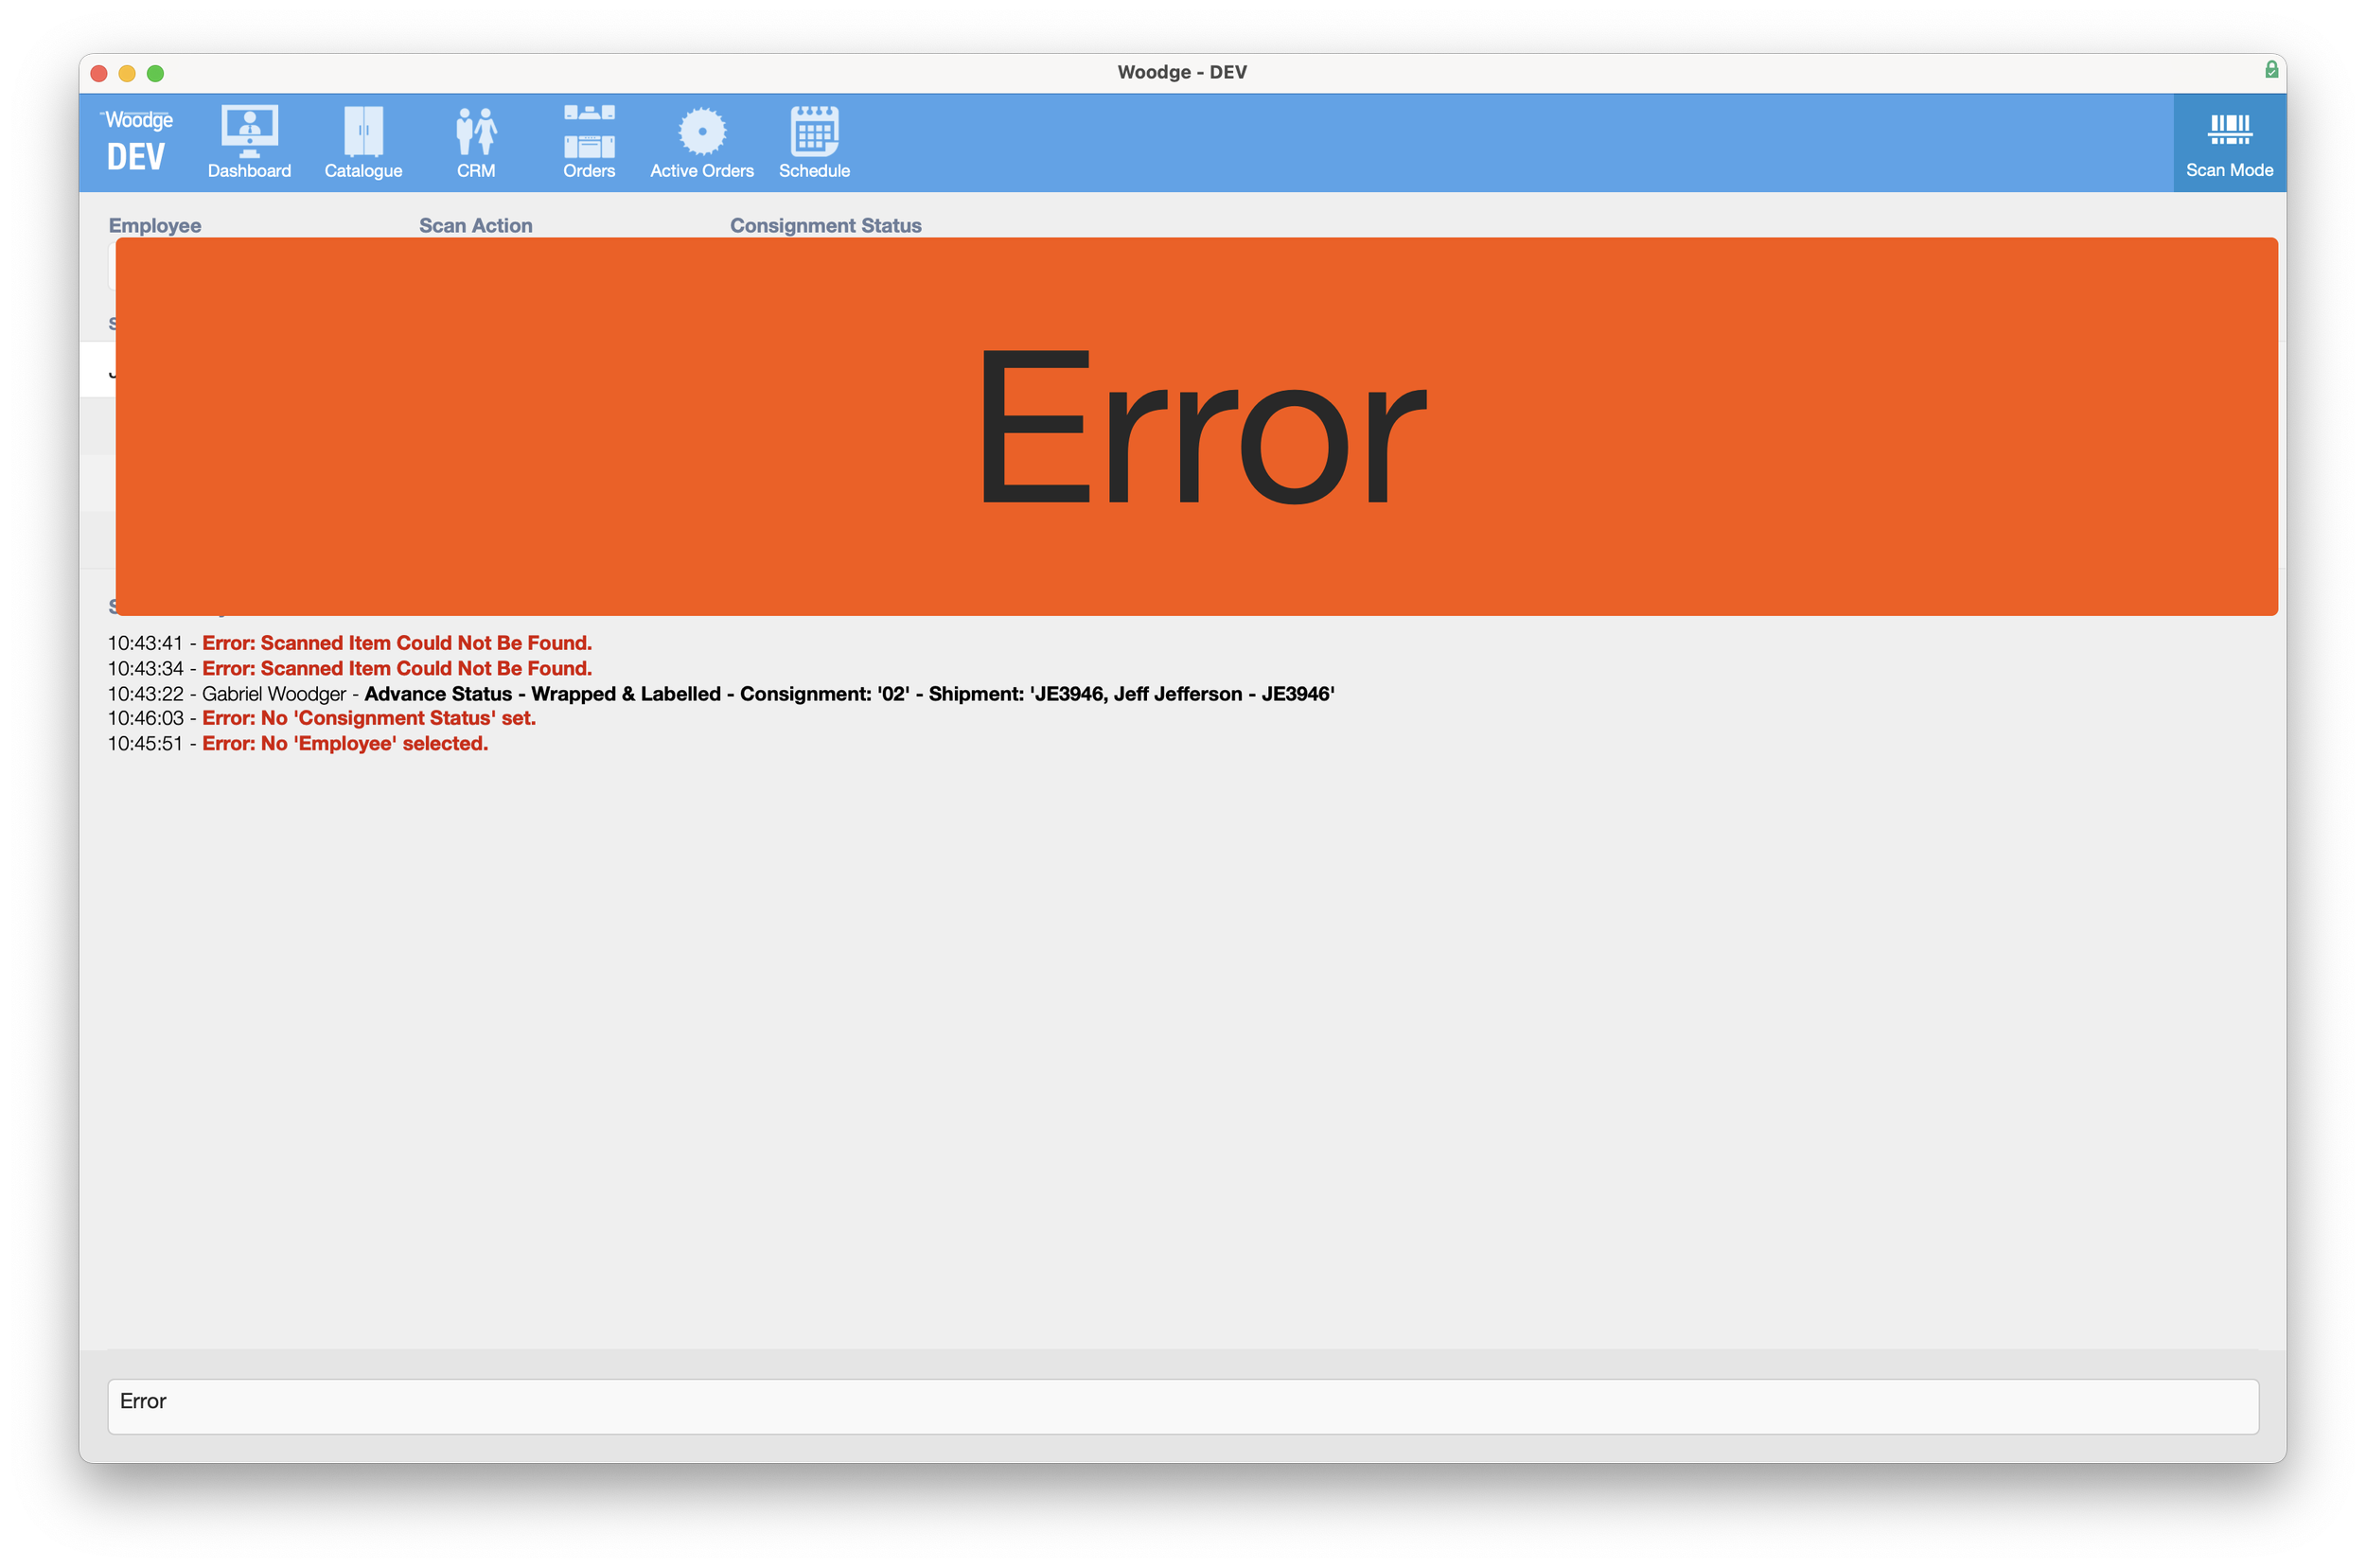Select the 10:43:41 item not found error
The image size is (2366, 1568).
click(x=396, y=643)
